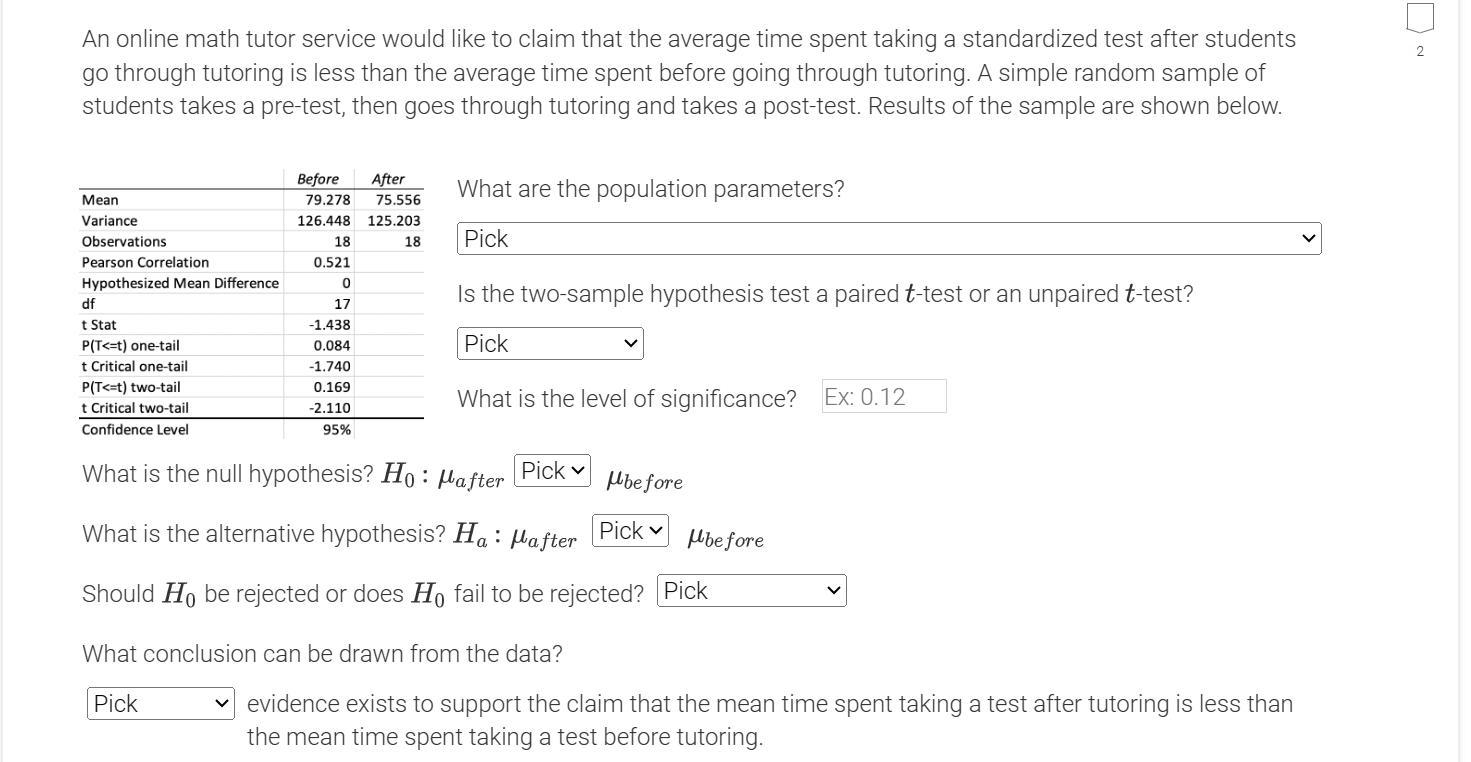Expand the arrow on the conclusion Pick selector
Image resolution: width=1471 pixels, height=762 pixels.
point(224,703)
